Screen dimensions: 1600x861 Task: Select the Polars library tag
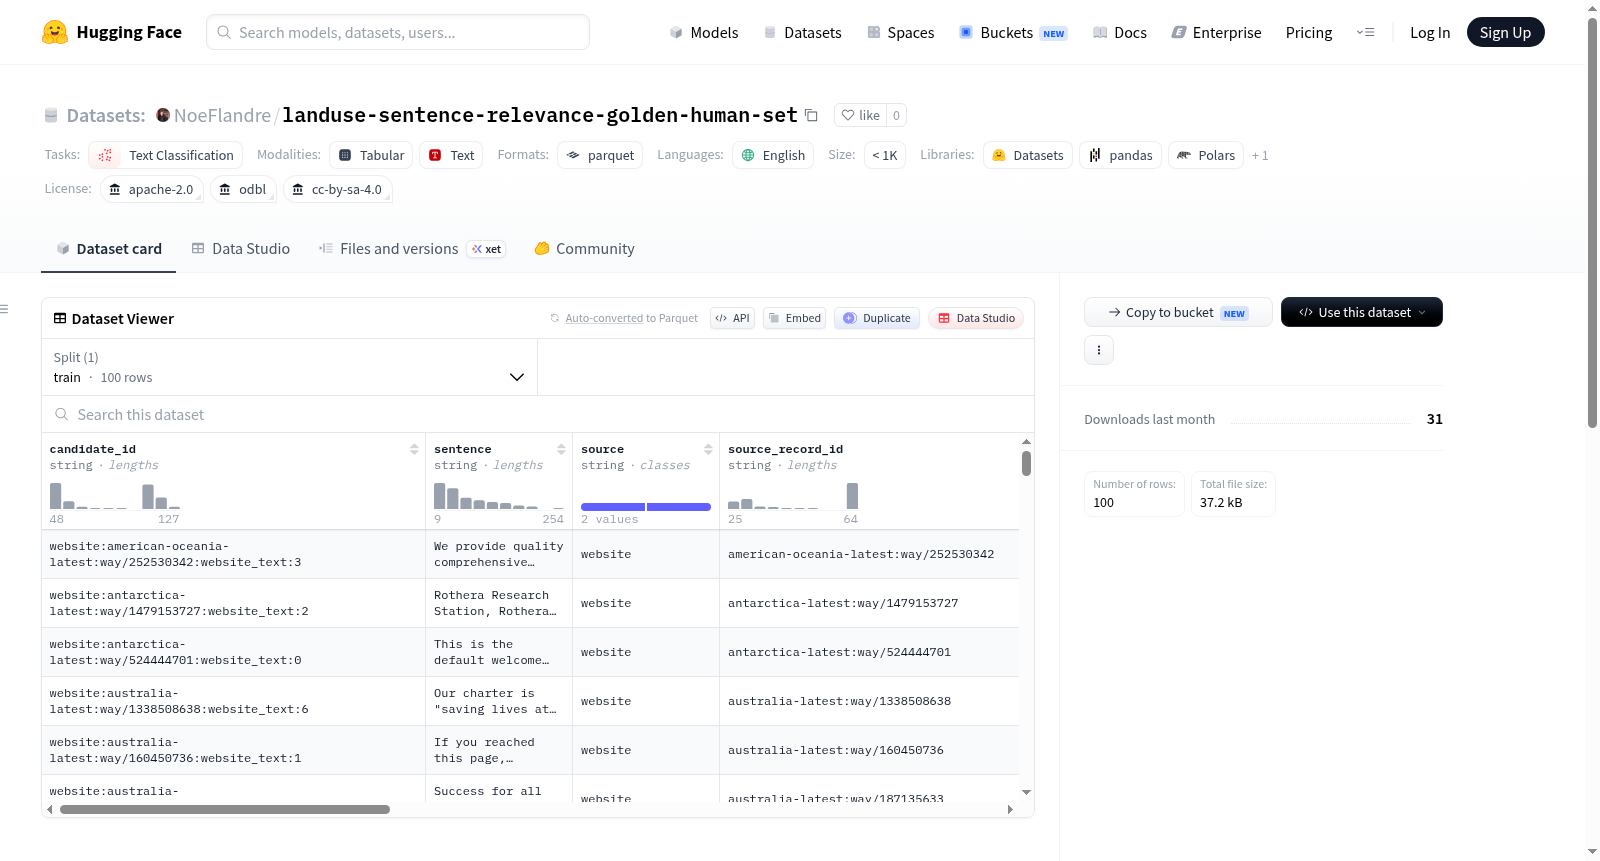[x=1206, y=155]
